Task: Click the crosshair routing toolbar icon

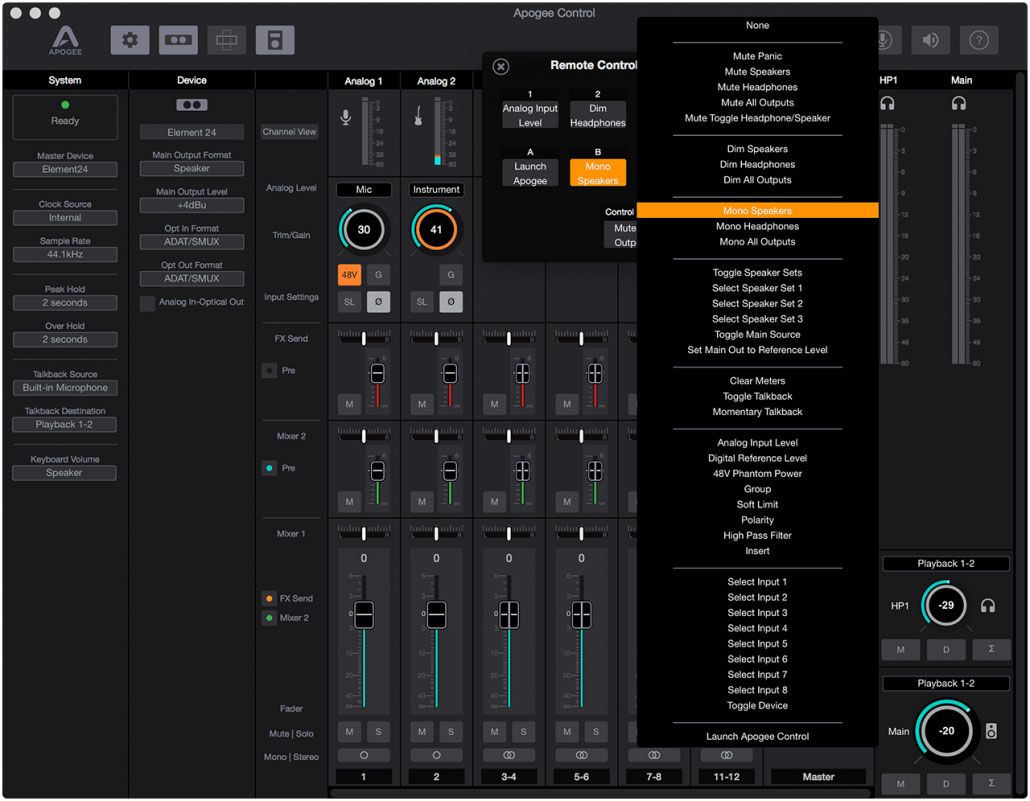Action: [227, 40]
